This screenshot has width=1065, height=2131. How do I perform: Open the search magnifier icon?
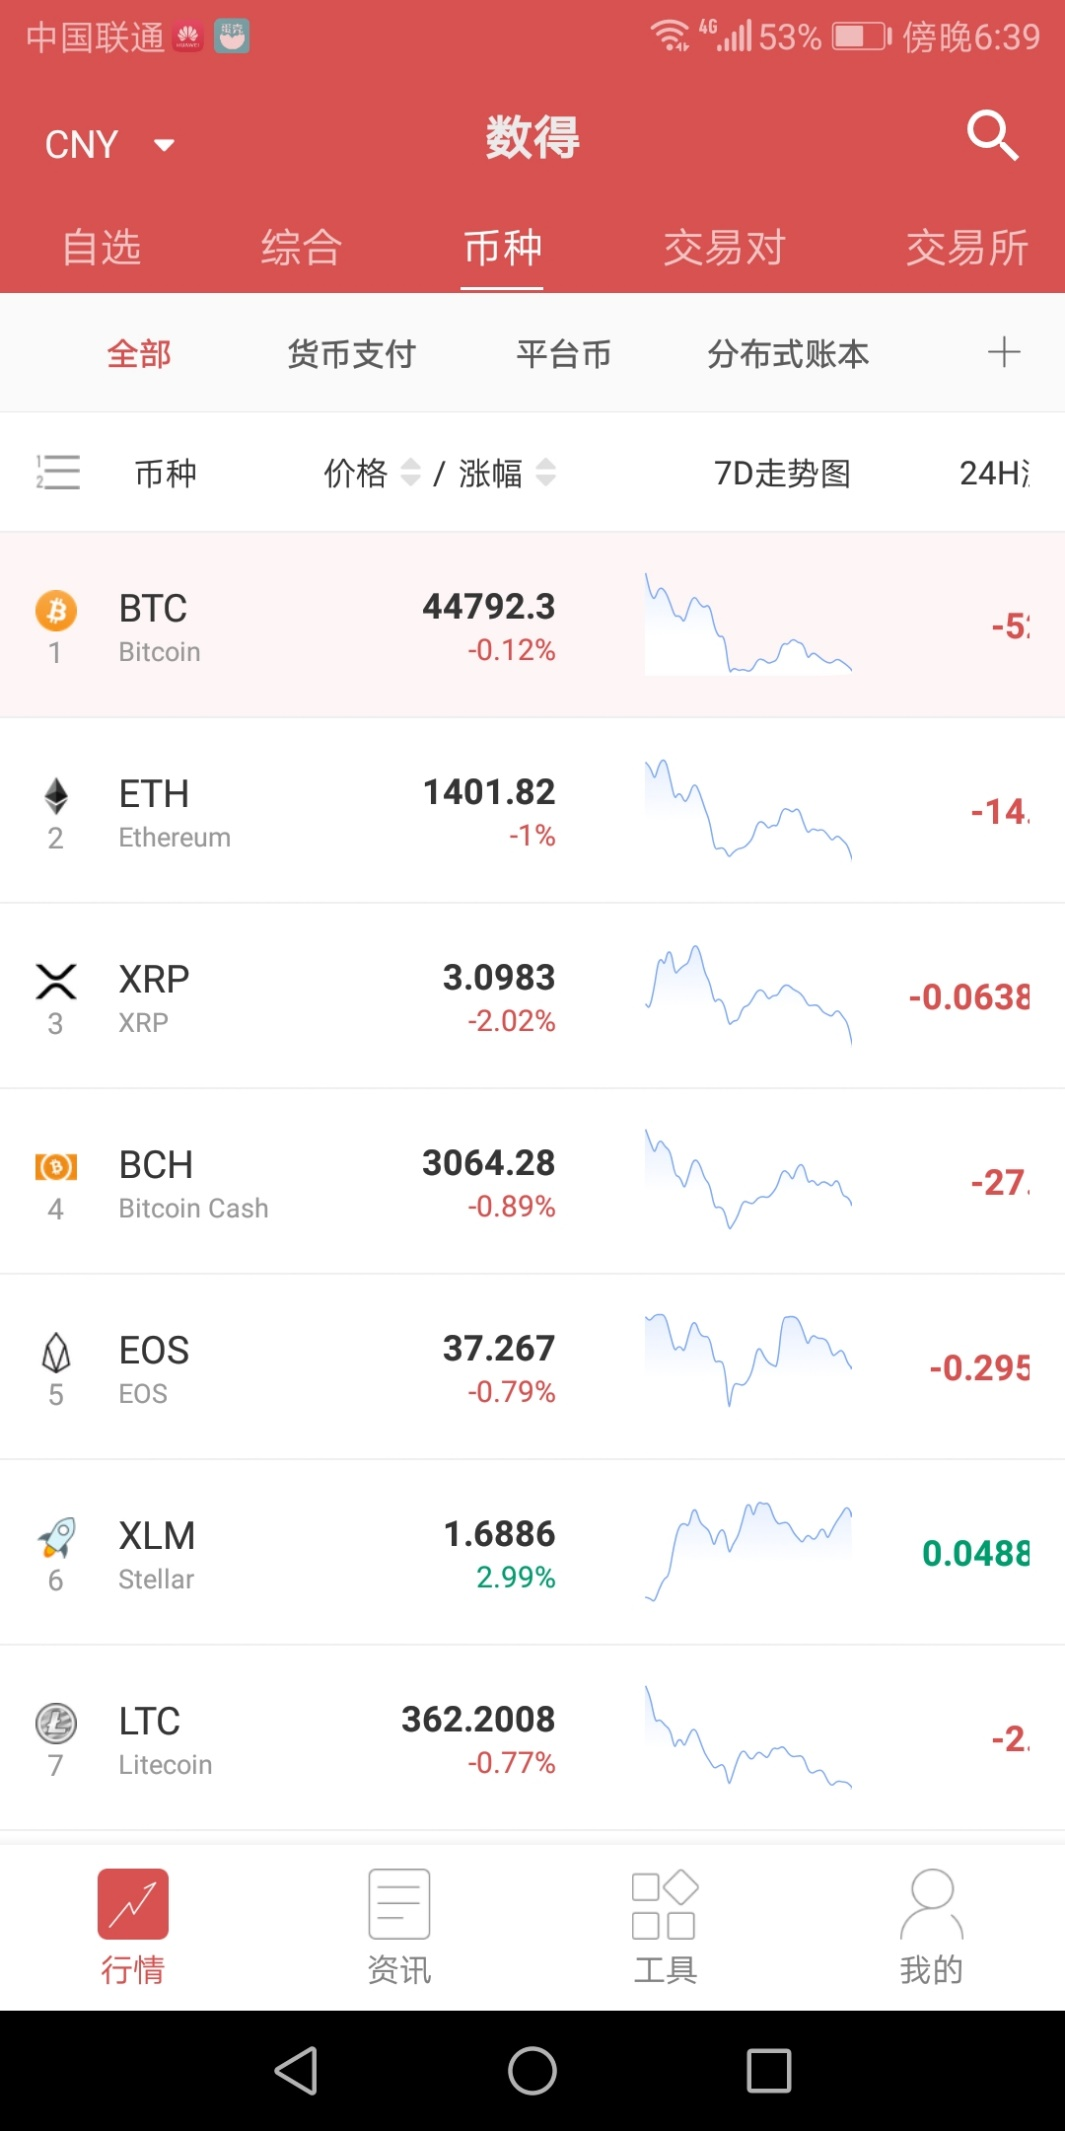point(992,135)
